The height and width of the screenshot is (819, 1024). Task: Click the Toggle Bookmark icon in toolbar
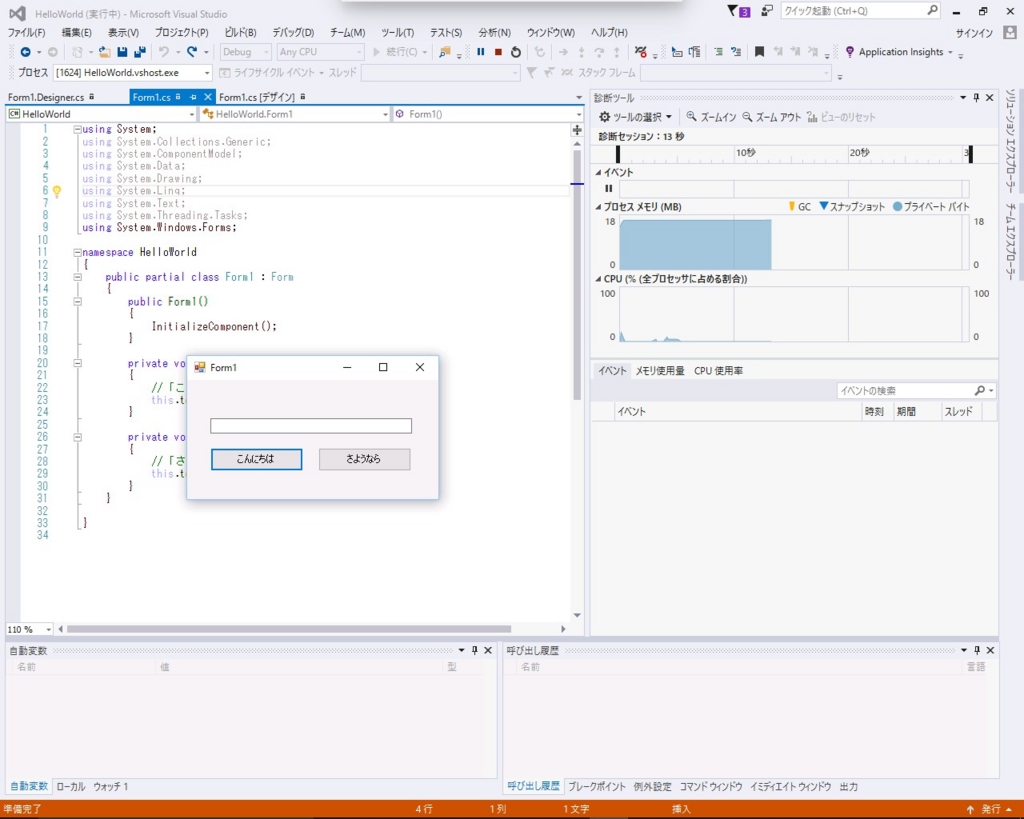[759, 52]
